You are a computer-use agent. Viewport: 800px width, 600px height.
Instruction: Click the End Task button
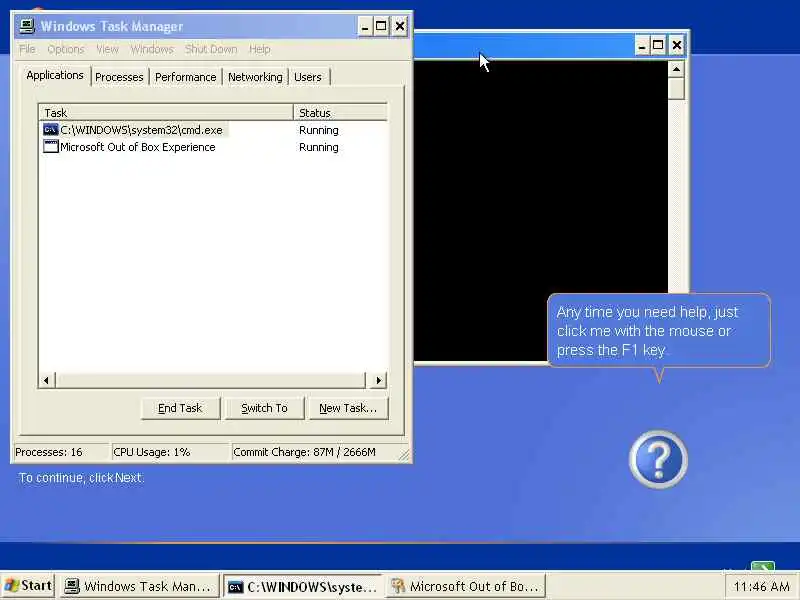coord(180,408)
